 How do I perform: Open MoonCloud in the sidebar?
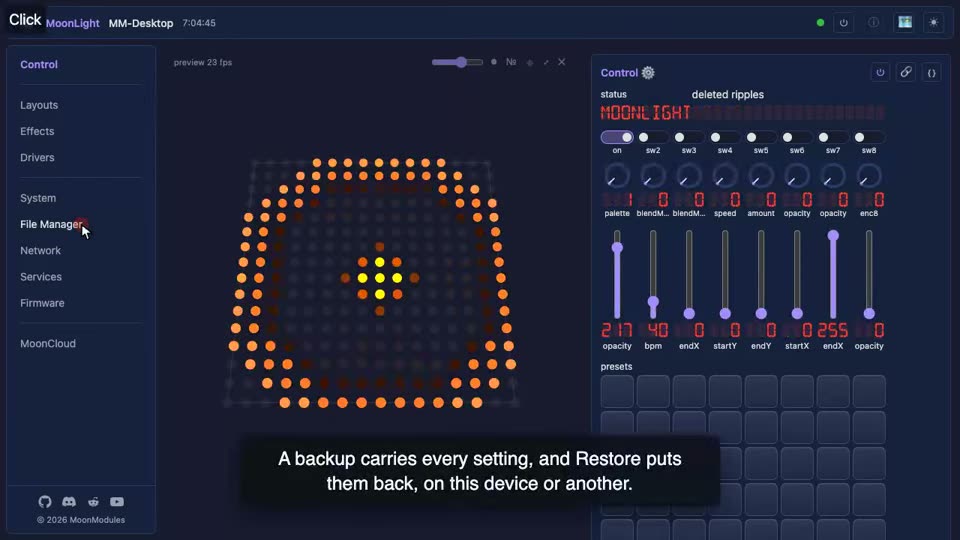click(x=48, y=343)
